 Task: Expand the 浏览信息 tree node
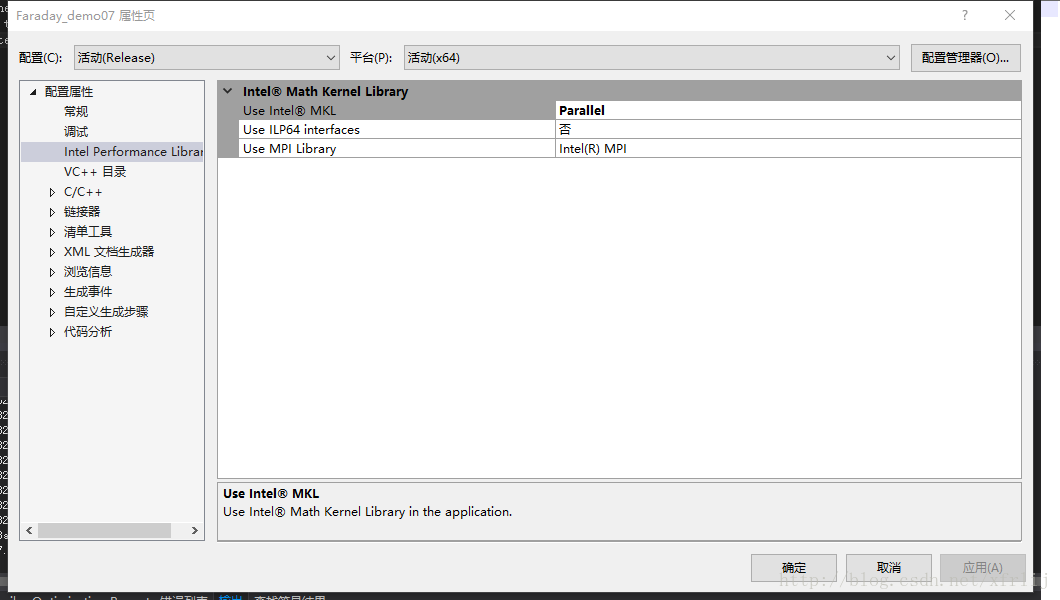click(x=52, y=272)
